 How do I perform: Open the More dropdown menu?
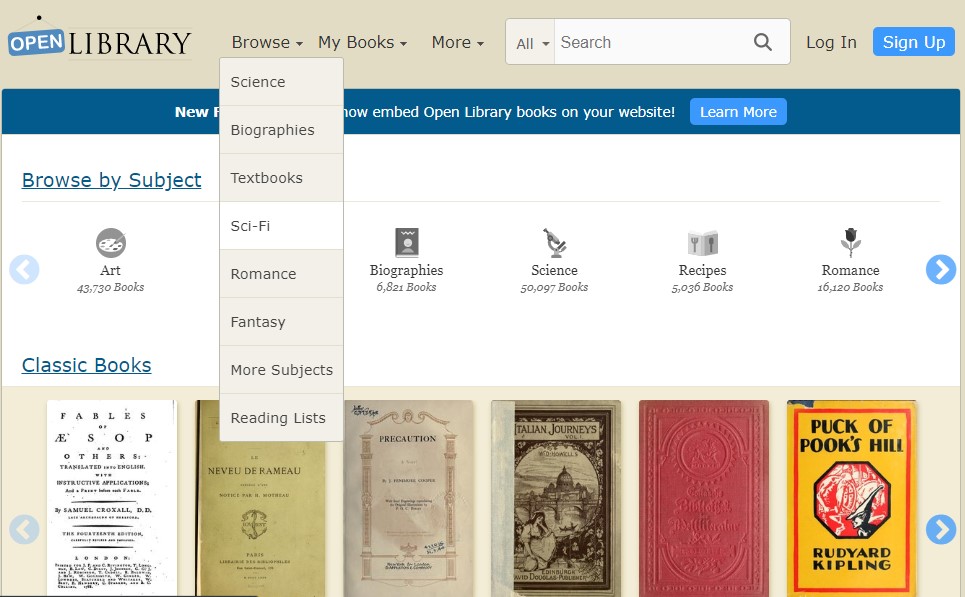[x=457, y=42]
